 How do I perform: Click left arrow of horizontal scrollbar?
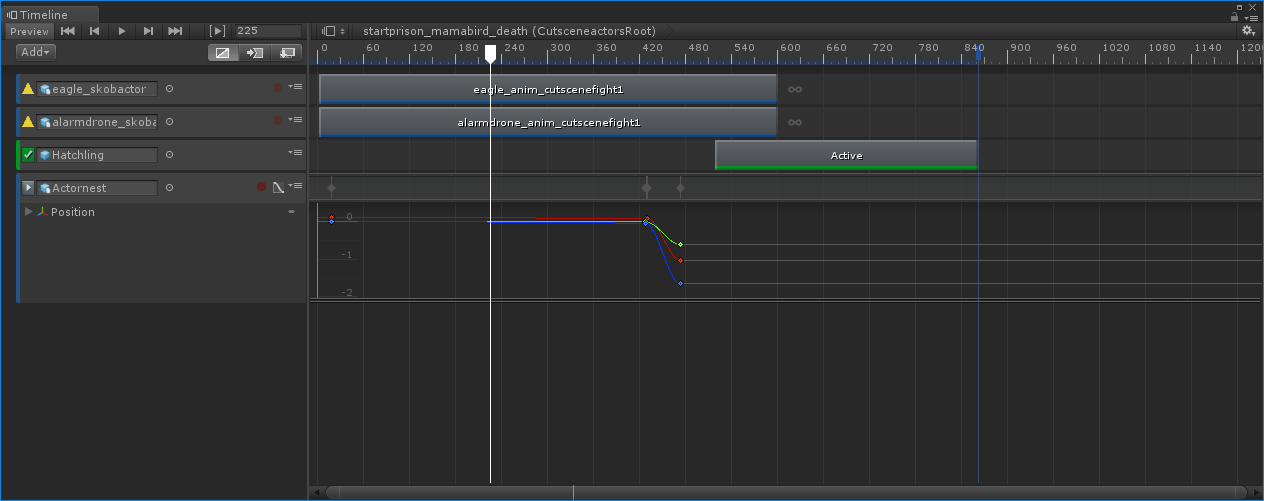point(317,492)
